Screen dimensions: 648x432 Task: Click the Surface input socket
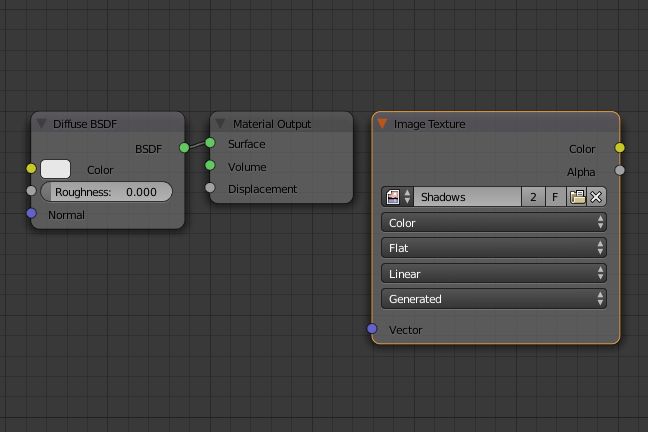[210, 143]
